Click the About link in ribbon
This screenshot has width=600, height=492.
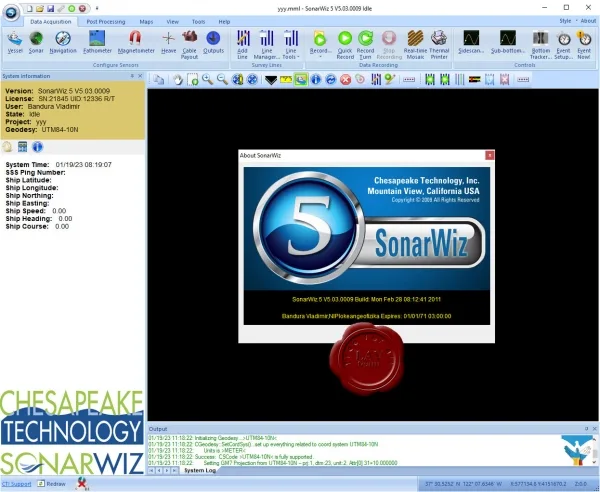(x=588, y=21)
